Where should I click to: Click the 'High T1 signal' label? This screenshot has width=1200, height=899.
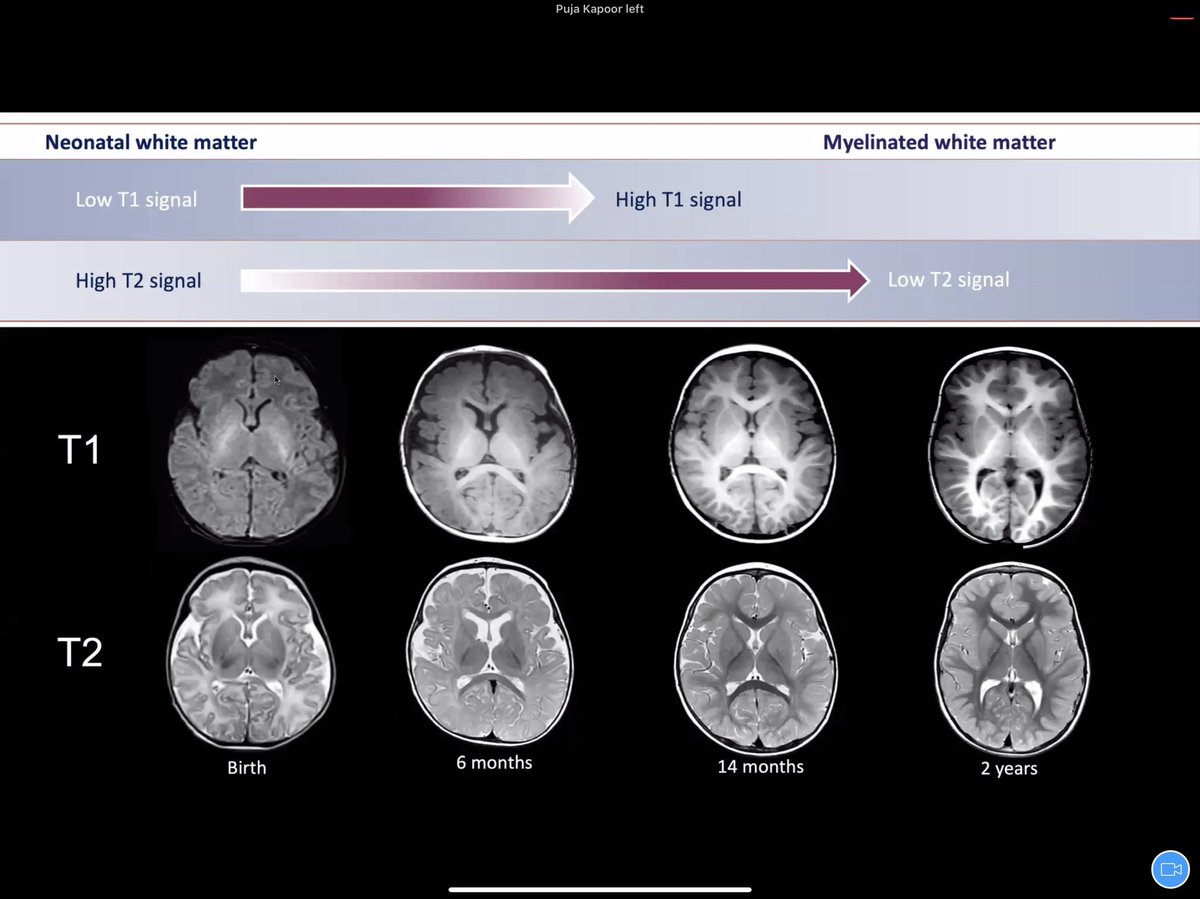[x=678, y=199]
